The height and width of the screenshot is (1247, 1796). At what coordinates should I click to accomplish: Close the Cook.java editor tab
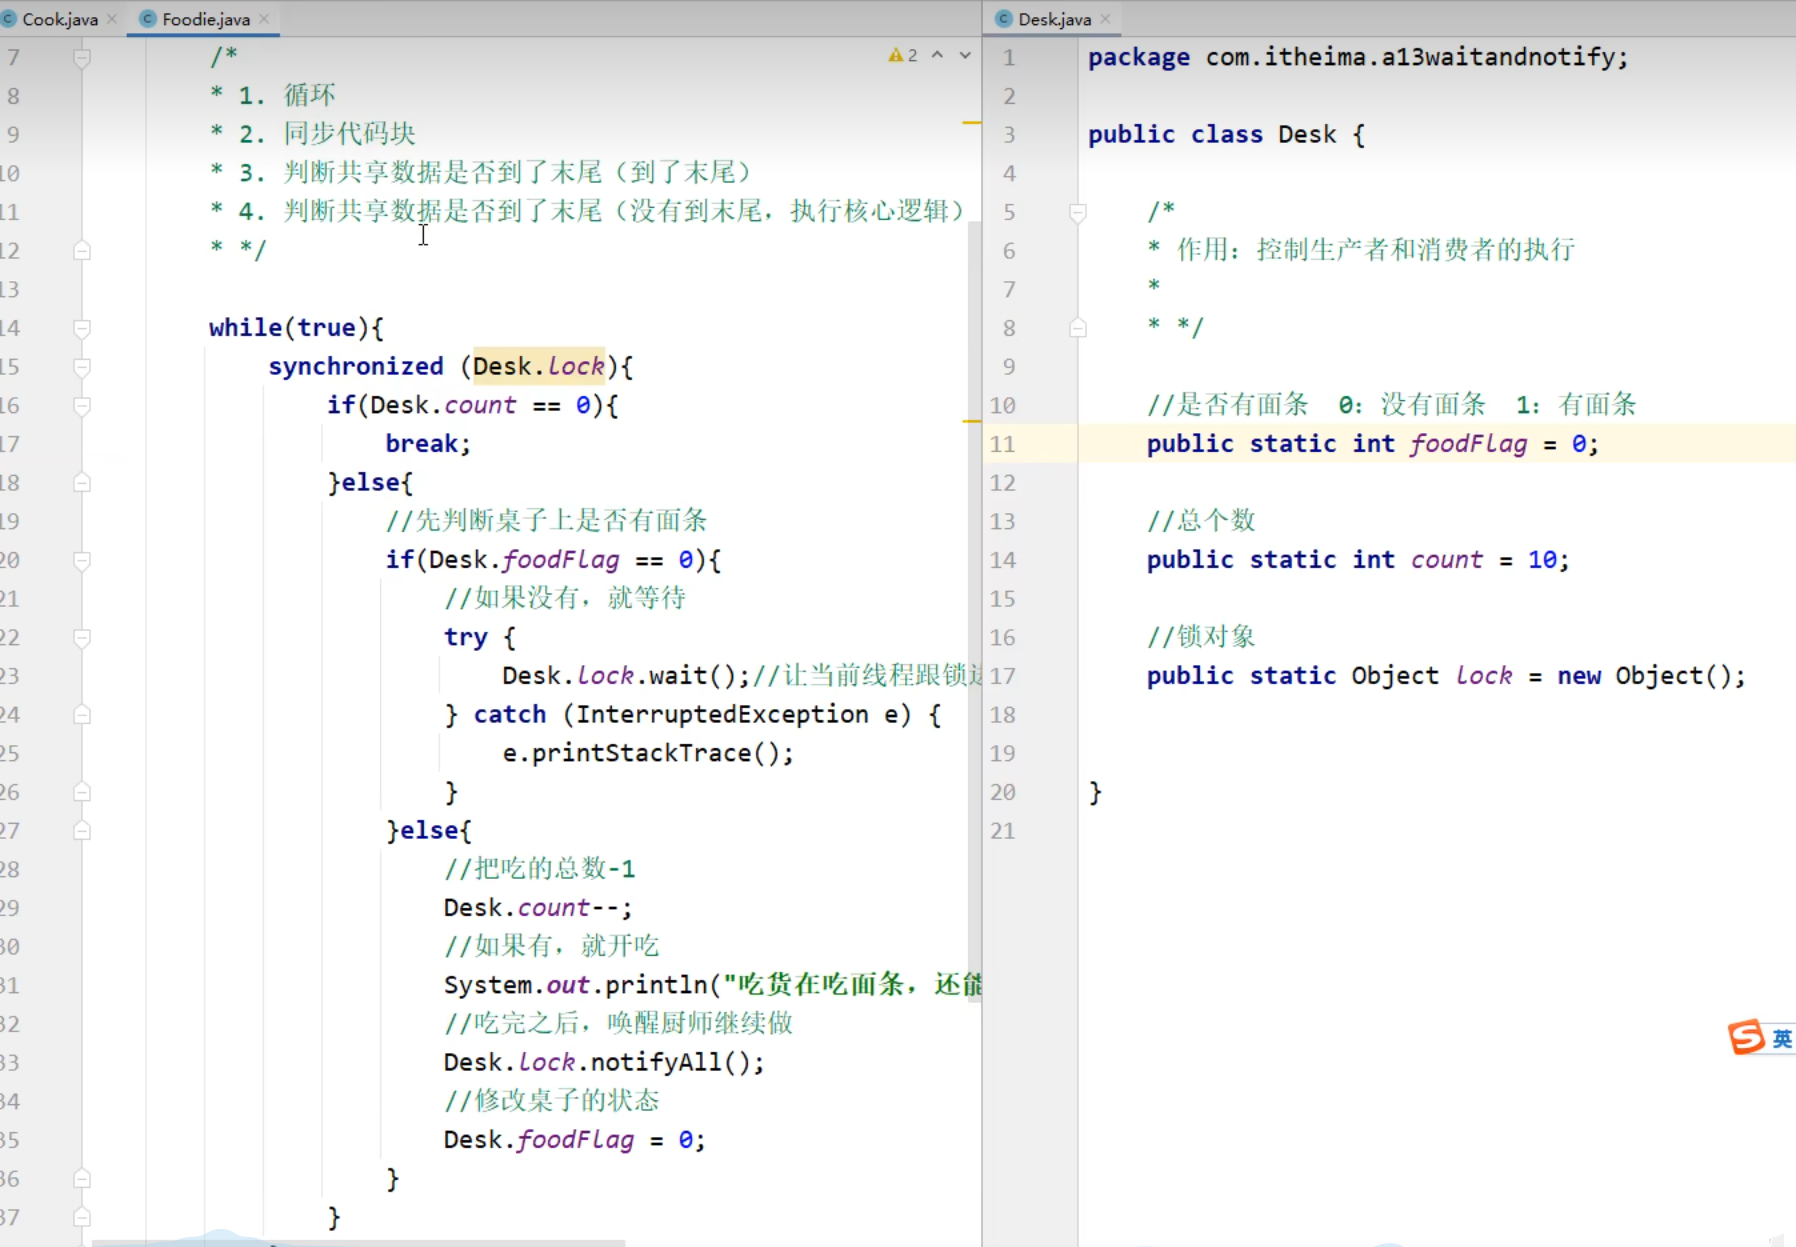pos(112,19)
